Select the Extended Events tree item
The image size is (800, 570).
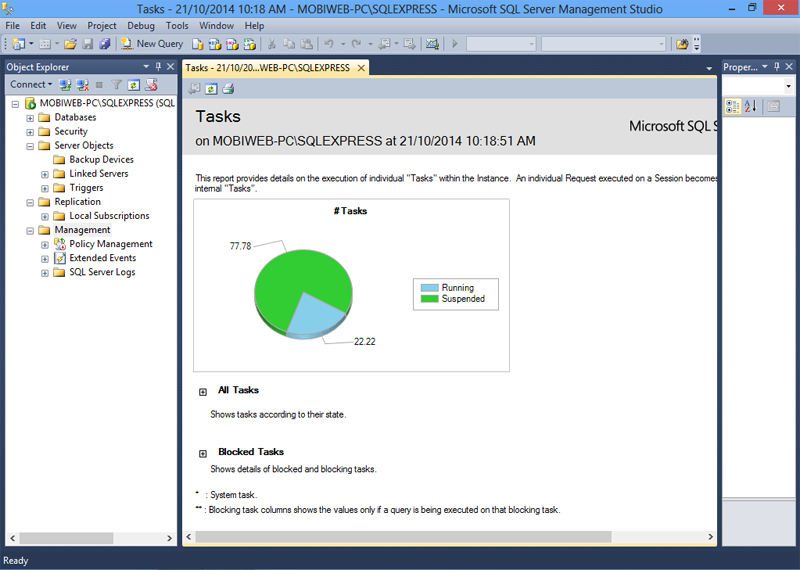tap(103, 258)
